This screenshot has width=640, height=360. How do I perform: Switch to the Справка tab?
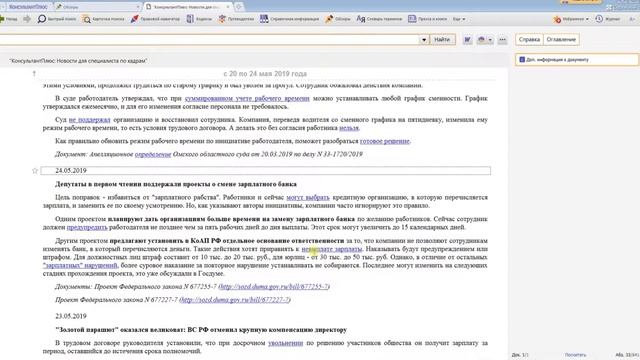coord(529,40)
